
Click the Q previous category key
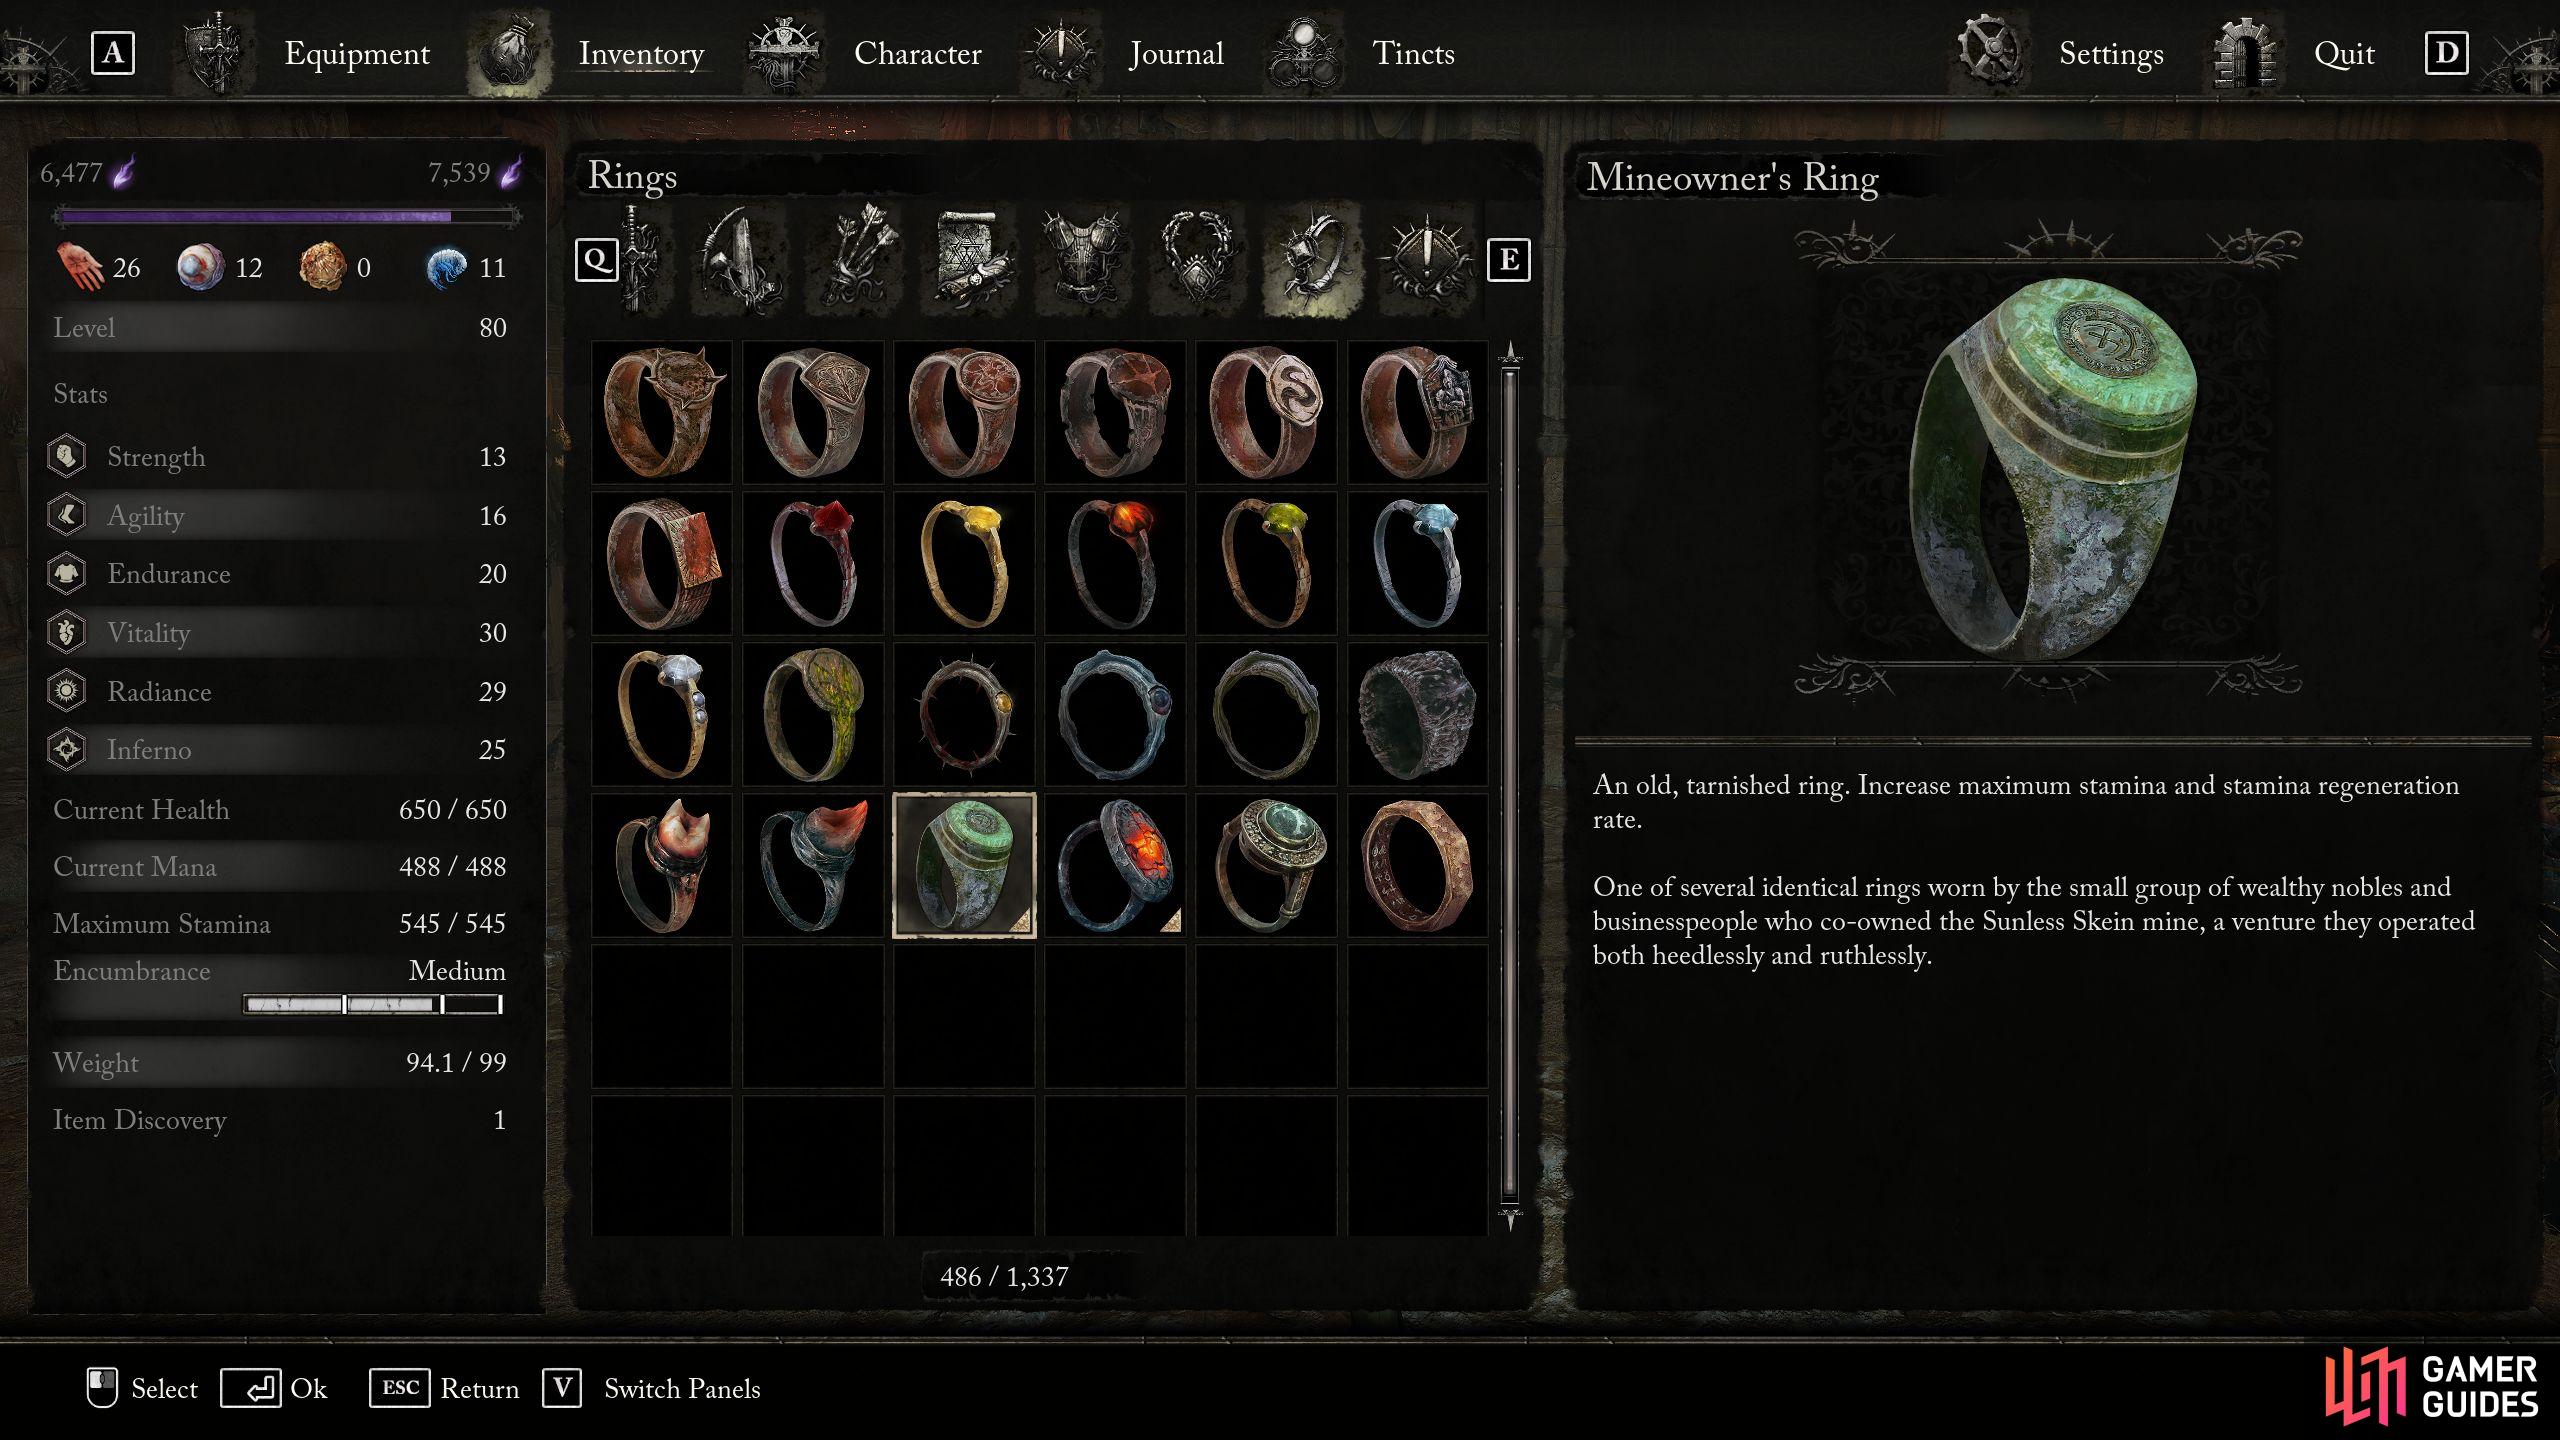(597, 260)
